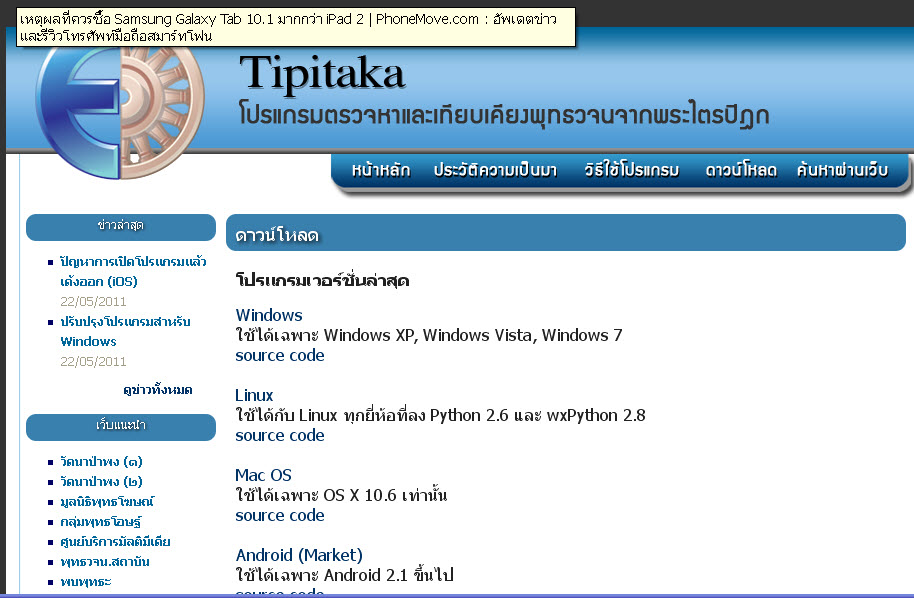
Task: Download the Mac OS version
Action: click(x=263, y=475)
